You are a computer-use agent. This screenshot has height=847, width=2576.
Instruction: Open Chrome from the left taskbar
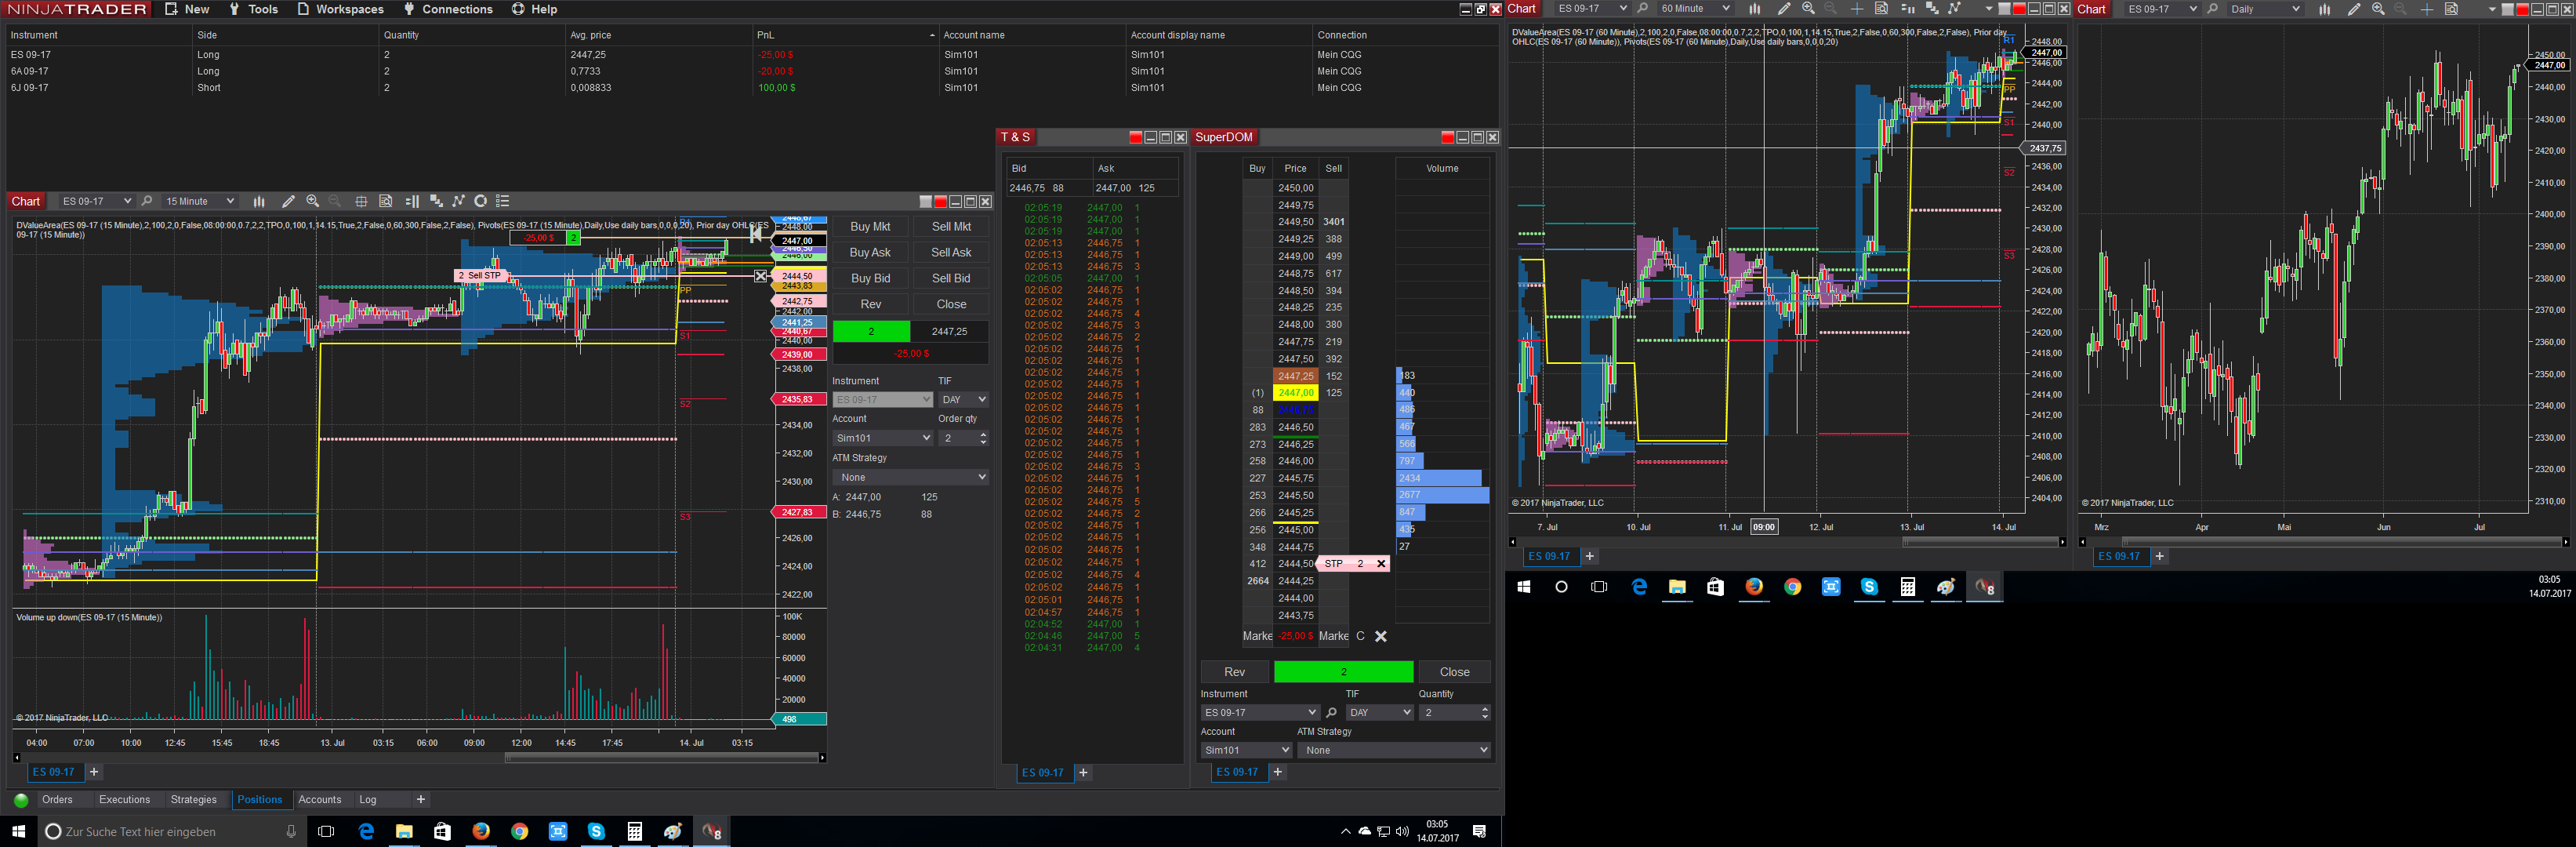[x=519, y=831]
